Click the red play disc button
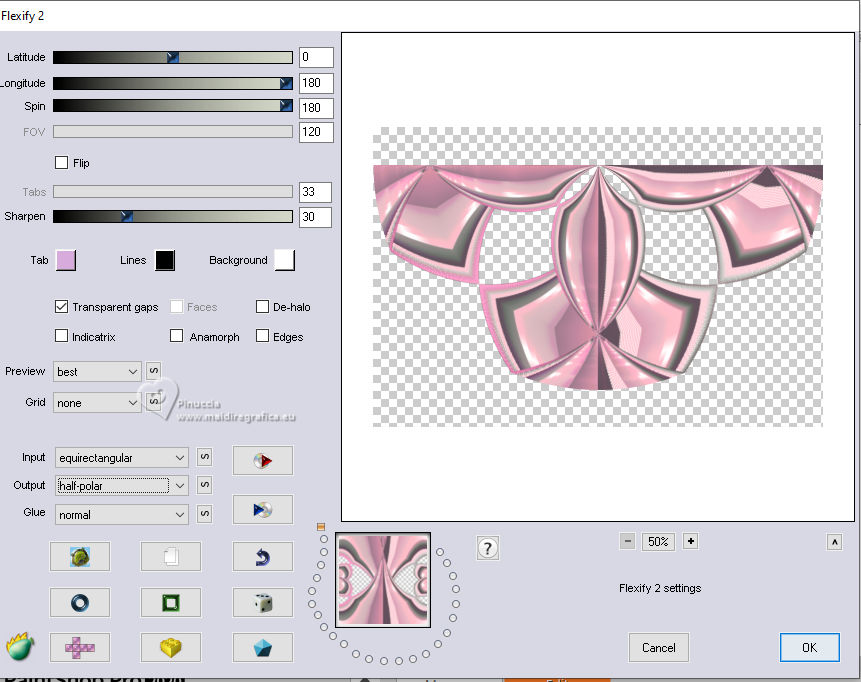Viewport: 861px width, 682px height. tap(262, 460)
